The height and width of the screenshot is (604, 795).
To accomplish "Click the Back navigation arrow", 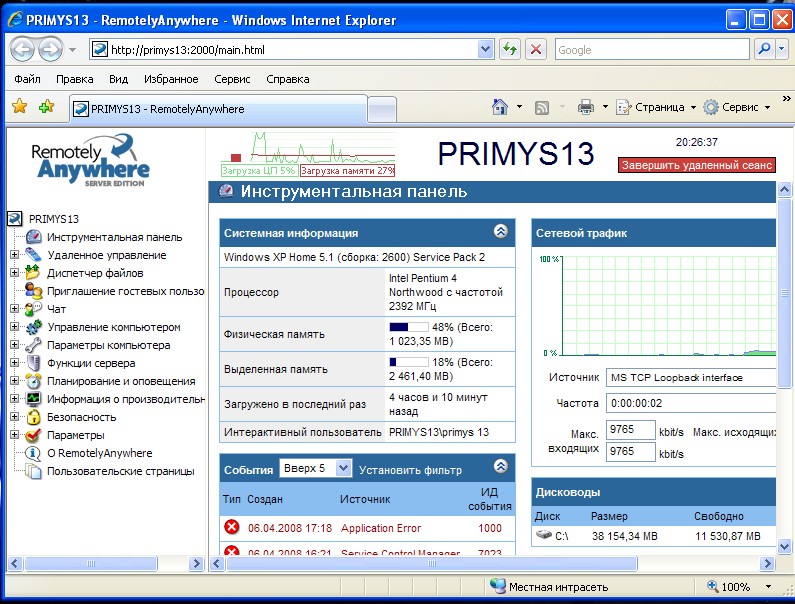I will point(22,50).
